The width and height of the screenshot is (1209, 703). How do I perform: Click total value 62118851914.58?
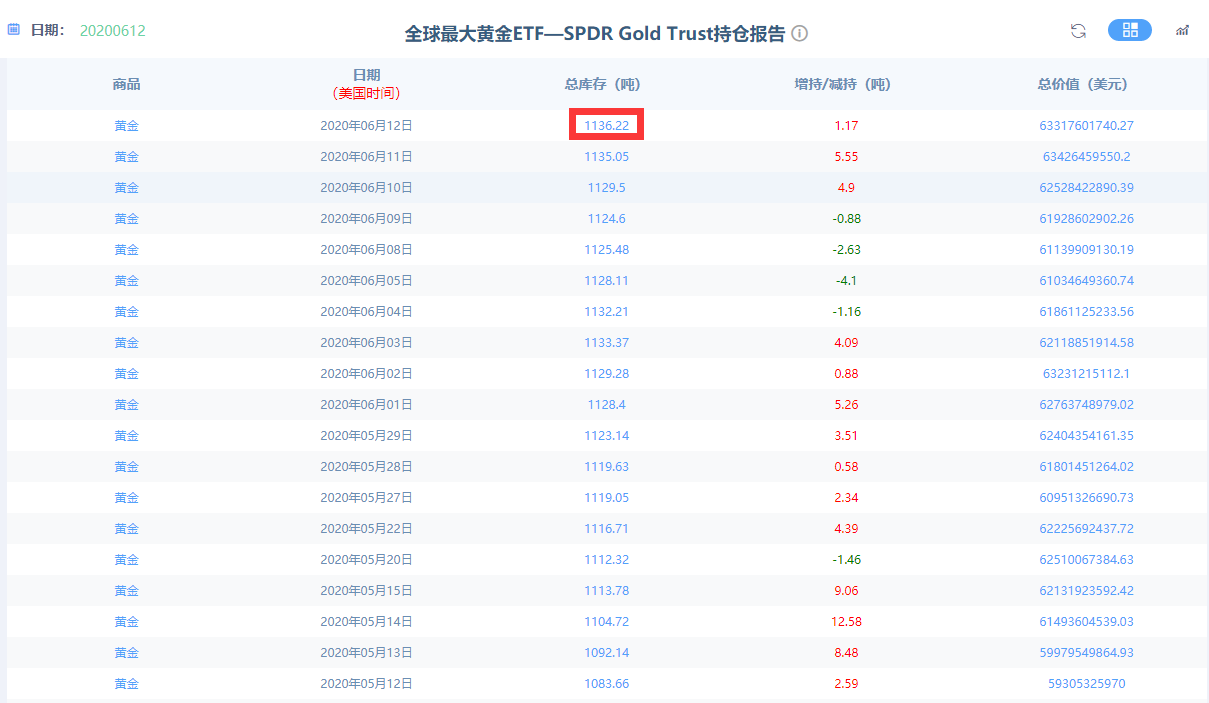click(1087, 343)
